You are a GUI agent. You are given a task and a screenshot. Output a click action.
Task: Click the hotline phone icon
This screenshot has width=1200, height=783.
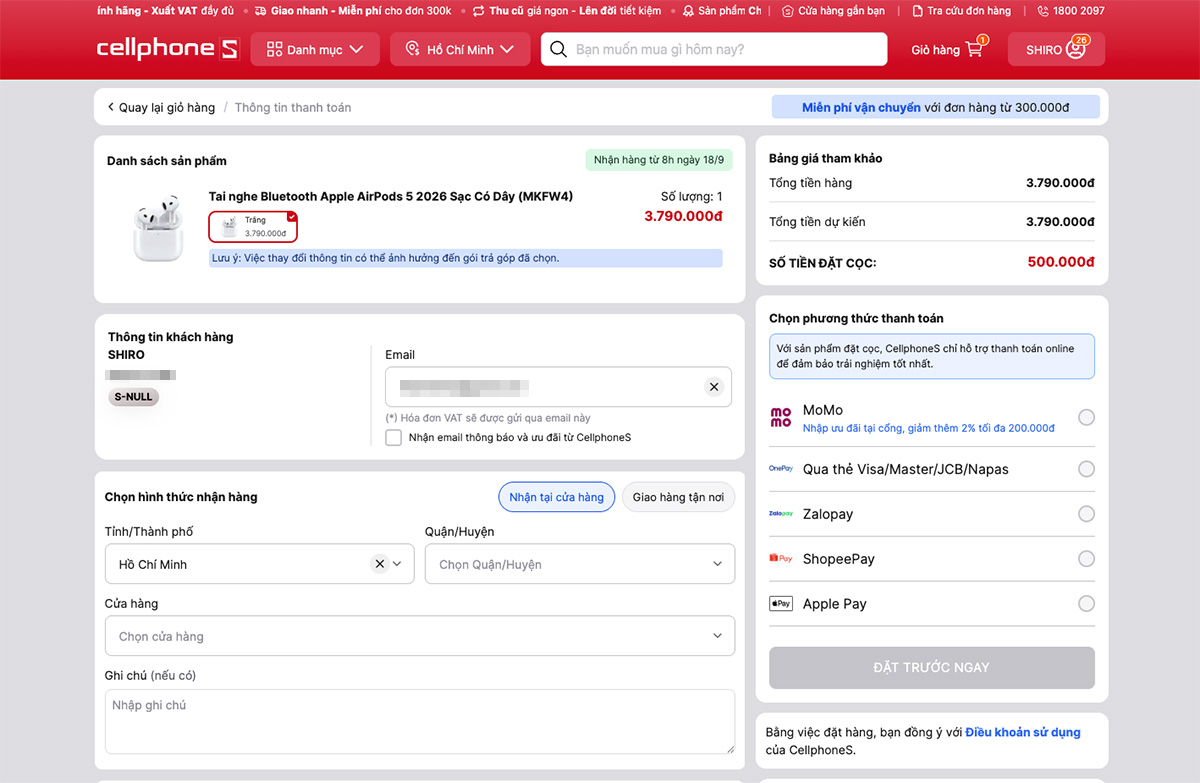click(1043, 11)
